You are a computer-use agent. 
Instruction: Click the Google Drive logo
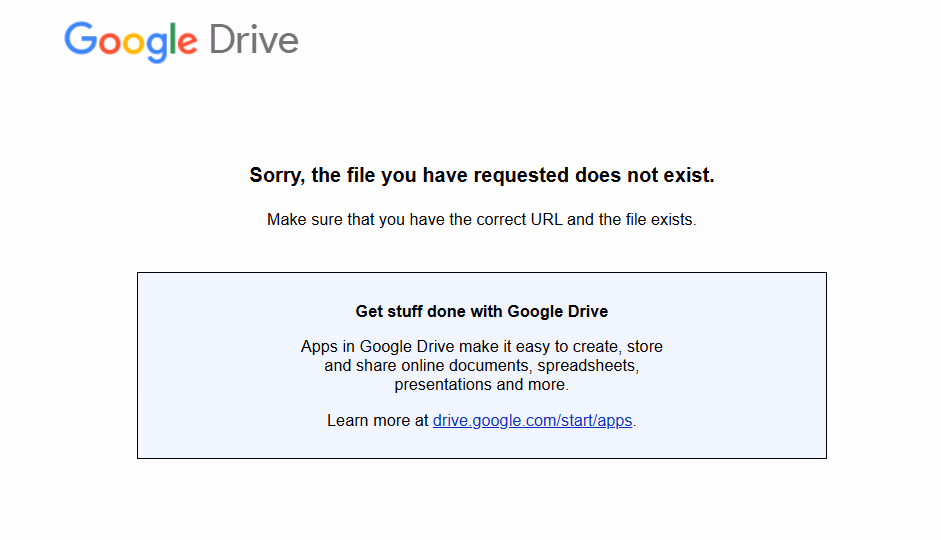coord(181,41)
